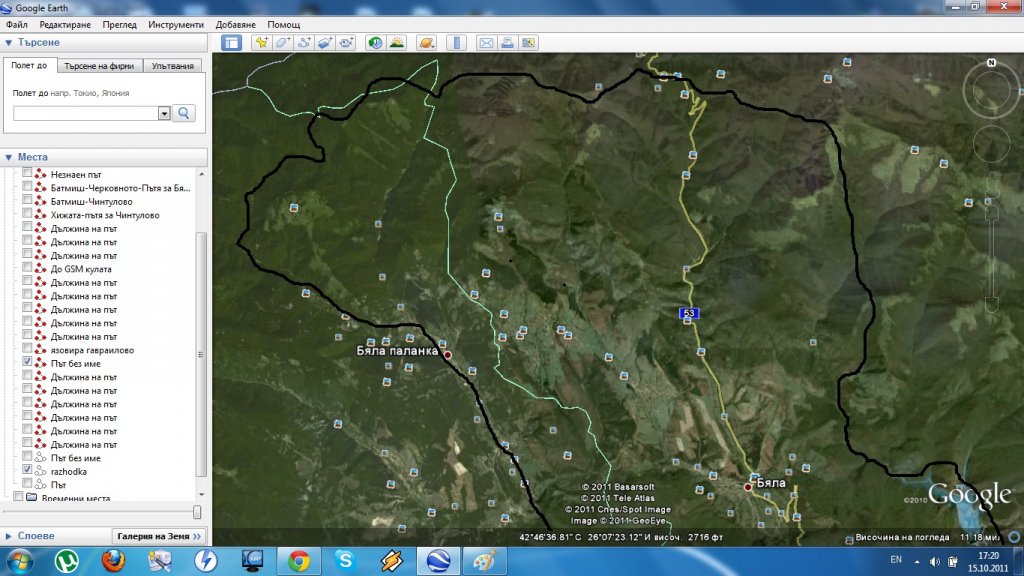Click the Places panel vertical scrollbar
Viewport: 1024px width, 576px height.
point(201,355)
